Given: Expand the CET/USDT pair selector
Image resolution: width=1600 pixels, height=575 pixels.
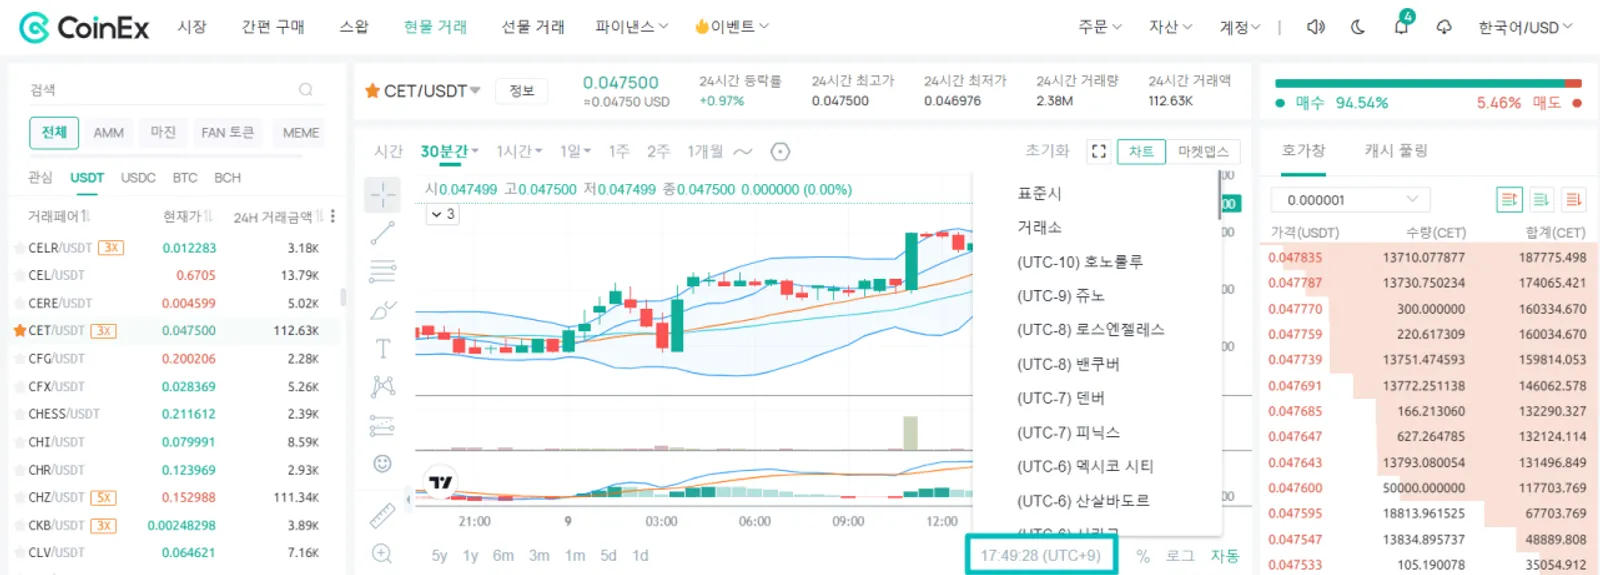Looking at the screenshot, I should [475, 91].
